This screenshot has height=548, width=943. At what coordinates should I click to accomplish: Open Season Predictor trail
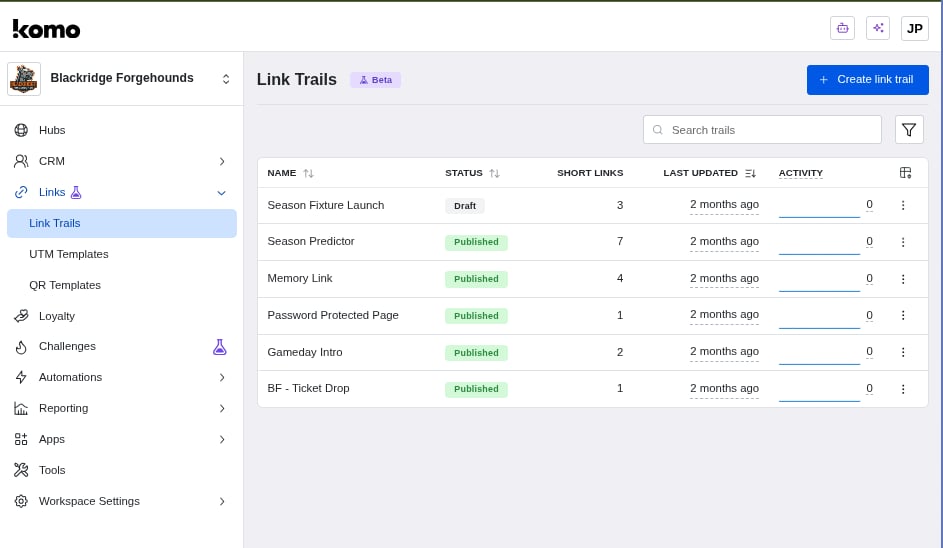pyautogui.click(x=310, y=241)
